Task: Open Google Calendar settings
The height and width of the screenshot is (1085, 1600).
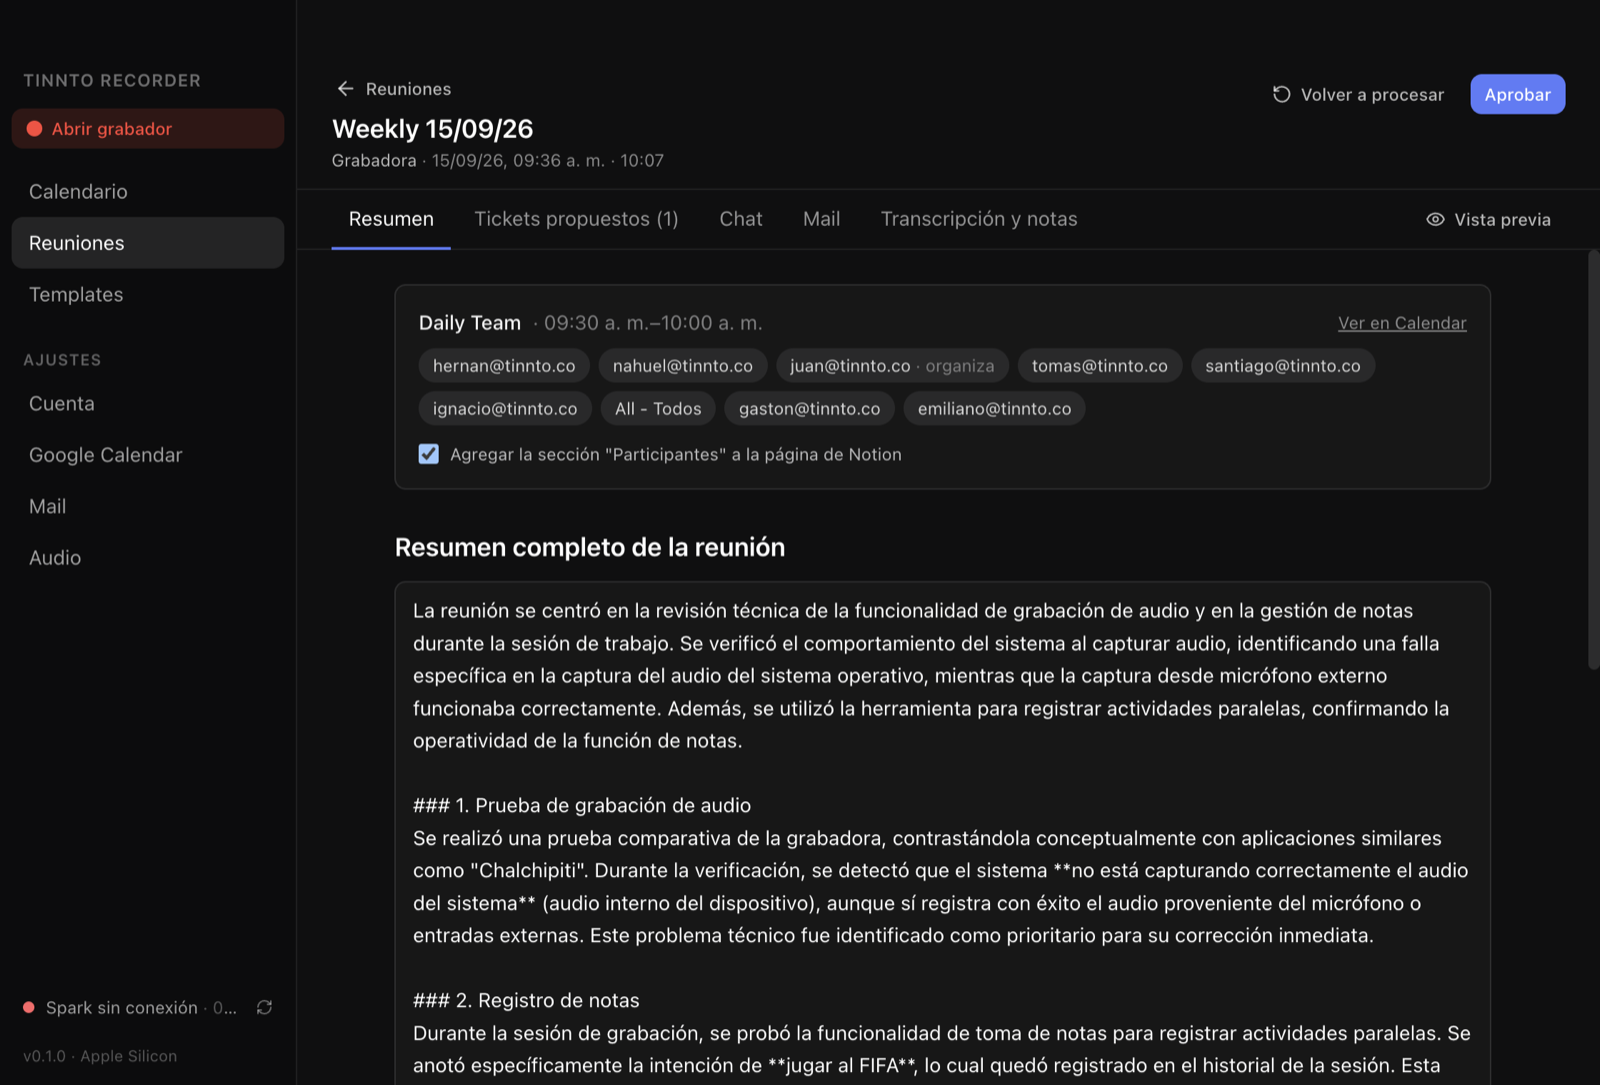Action: (x=148, y=455)
